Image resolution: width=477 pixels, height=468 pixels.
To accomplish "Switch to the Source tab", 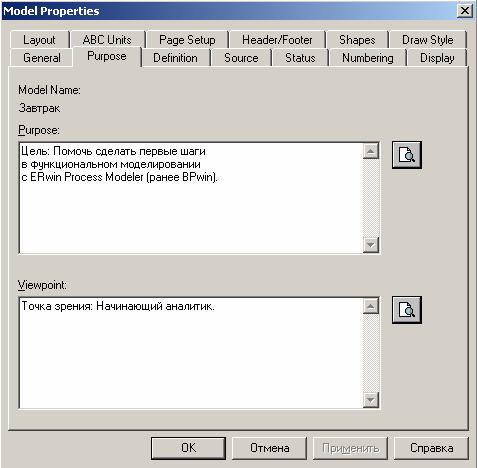I will [x=241, y=58].
